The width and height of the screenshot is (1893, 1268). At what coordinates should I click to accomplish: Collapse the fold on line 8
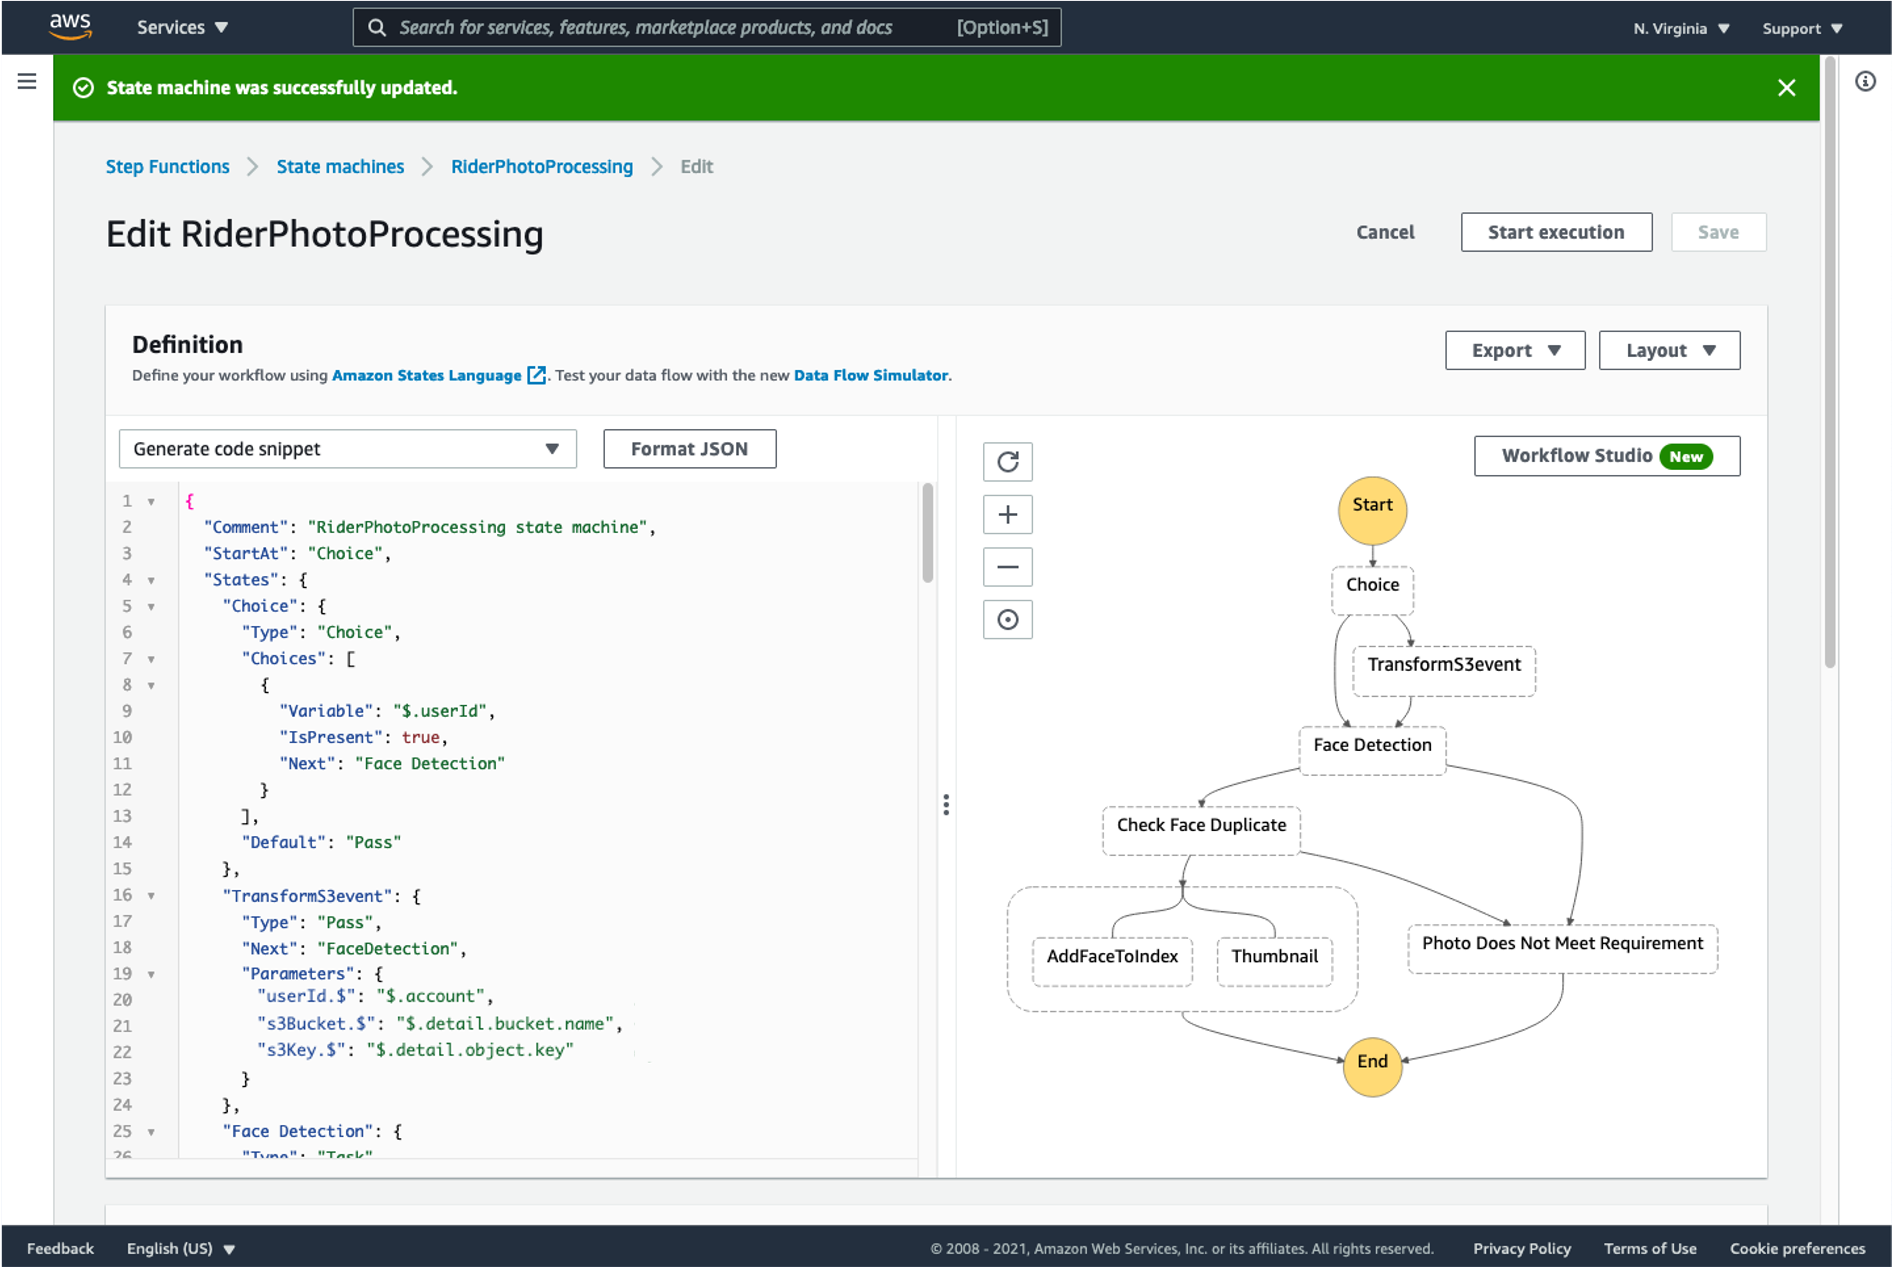[x=151, y=686]
